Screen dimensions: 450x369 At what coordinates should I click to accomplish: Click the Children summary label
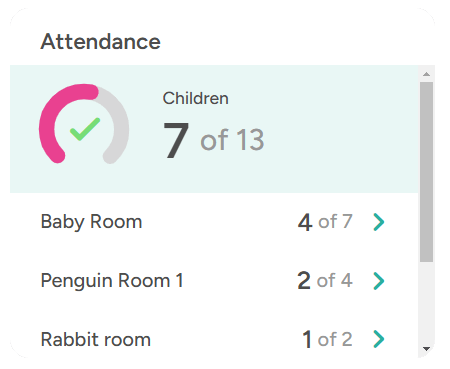(x=196, y=98)
